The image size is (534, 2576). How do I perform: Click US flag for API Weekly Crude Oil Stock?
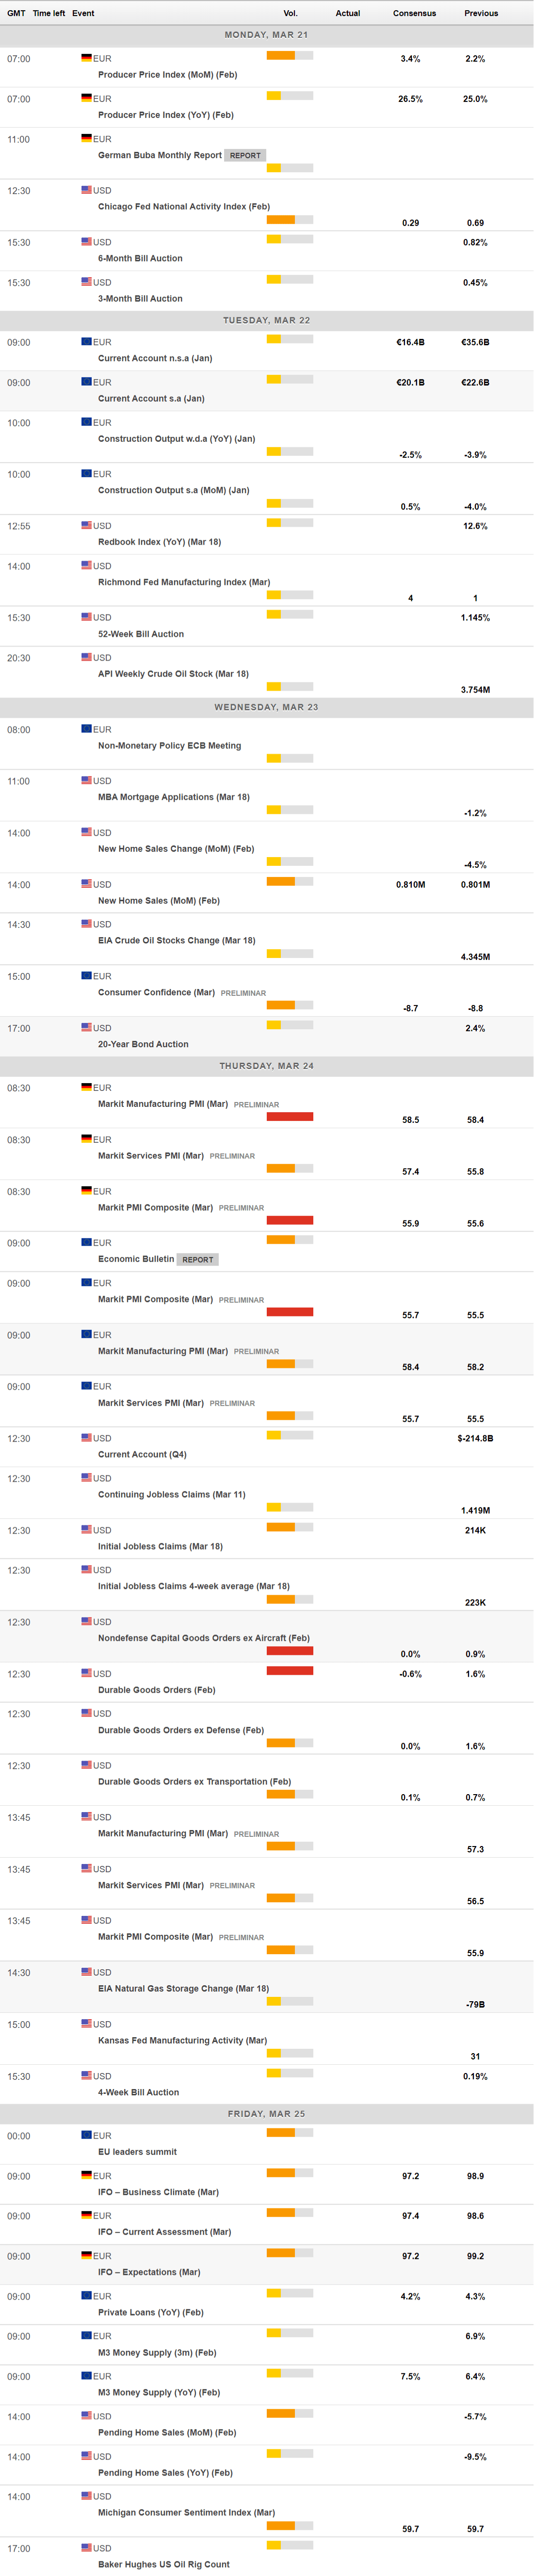pyautogui.click(x=86, y=657)
